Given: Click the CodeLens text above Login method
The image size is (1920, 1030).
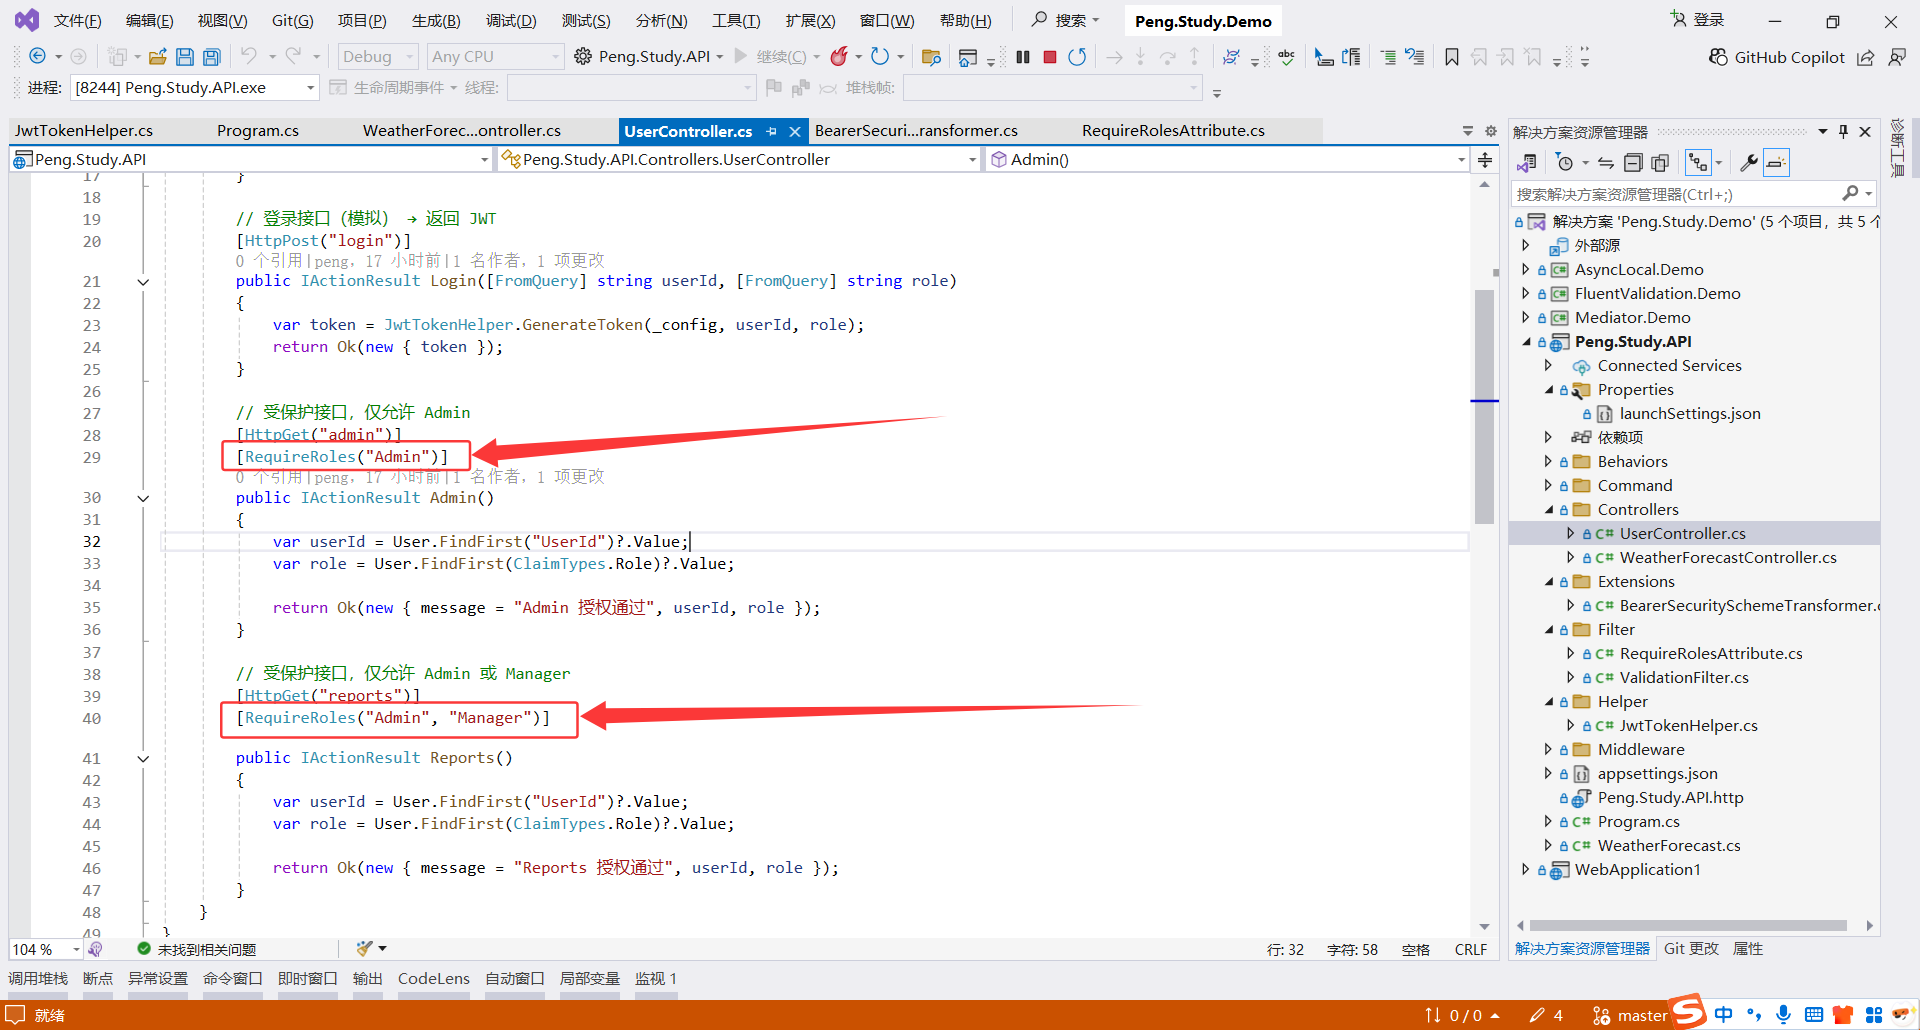Looking at the screenshot, I should pos(420,261).
